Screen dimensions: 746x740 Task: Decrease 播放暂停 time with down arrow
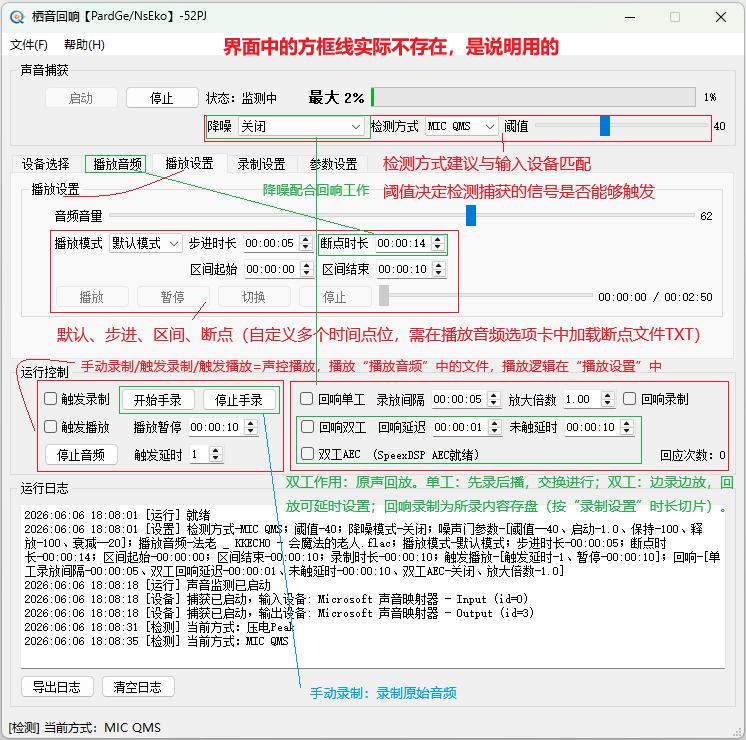point(250,431)
